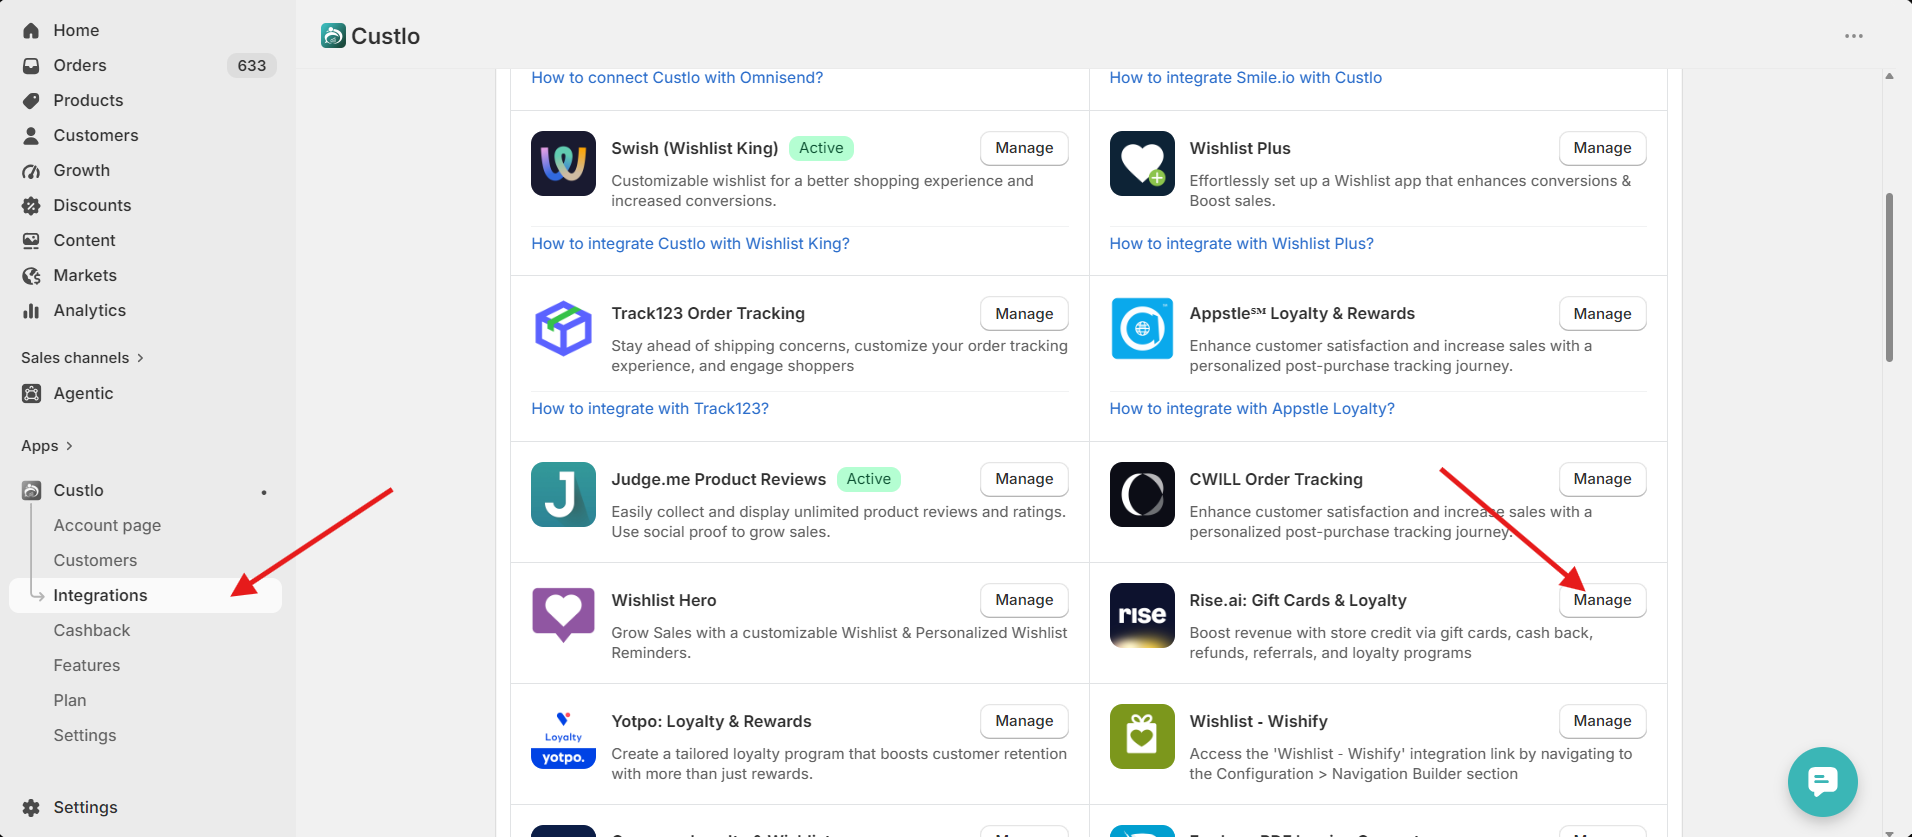
Task: Click the Home icon in sidebar
Action: tap(31, 31)
